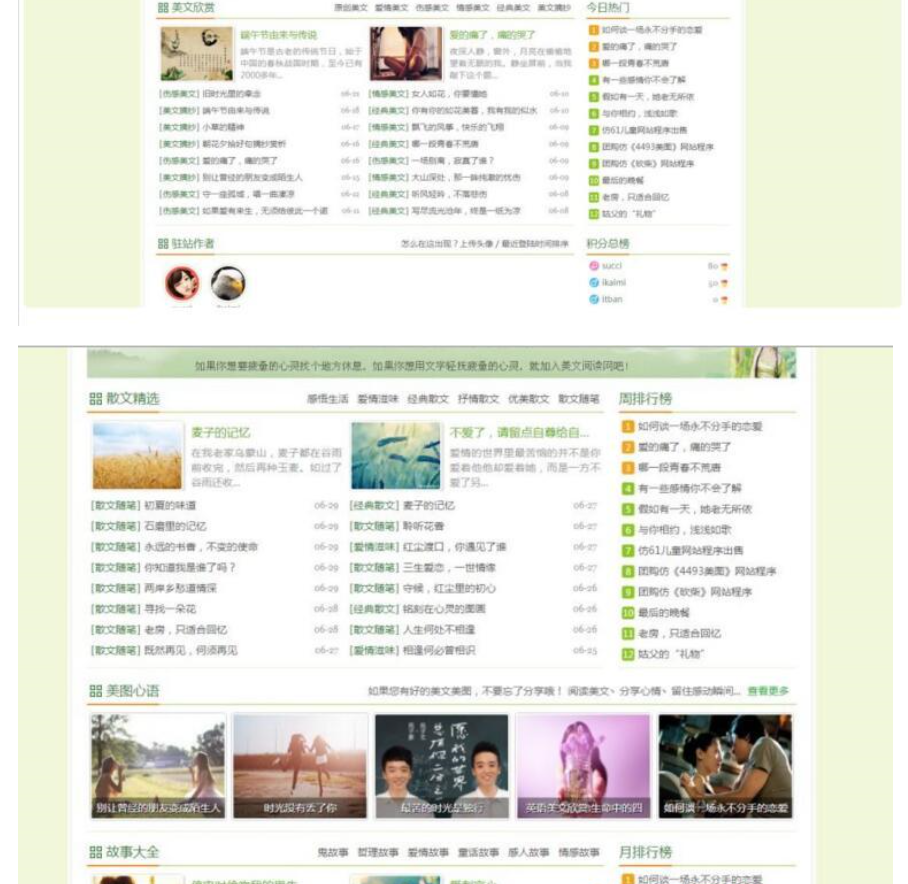Open the 如何谈一场永不分手的恋爱 photo card
This screenshot has height=884, width=908.
click(x=725, y=766)
